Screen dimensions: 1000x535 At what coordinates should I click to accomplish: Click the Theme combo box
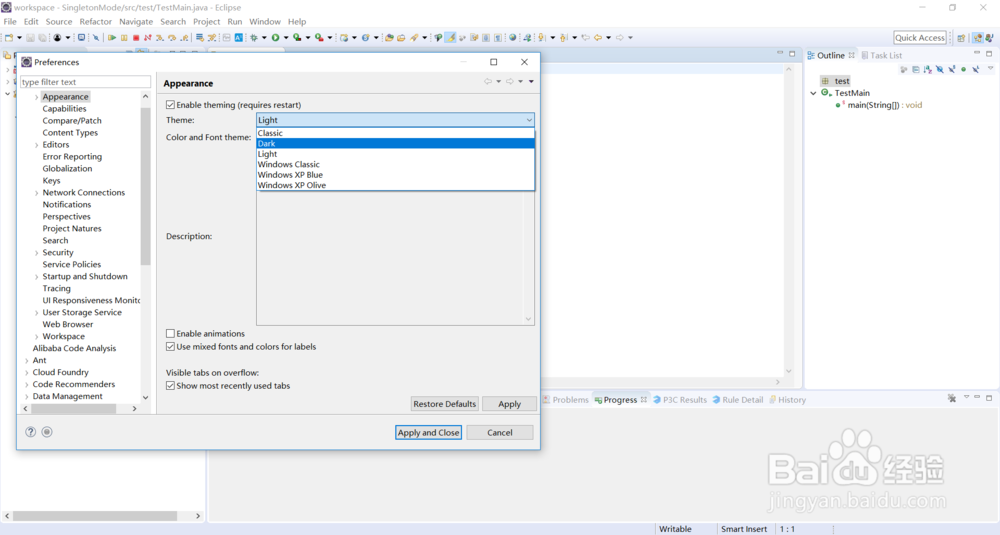pyautogui.click(x=395, y=120)
